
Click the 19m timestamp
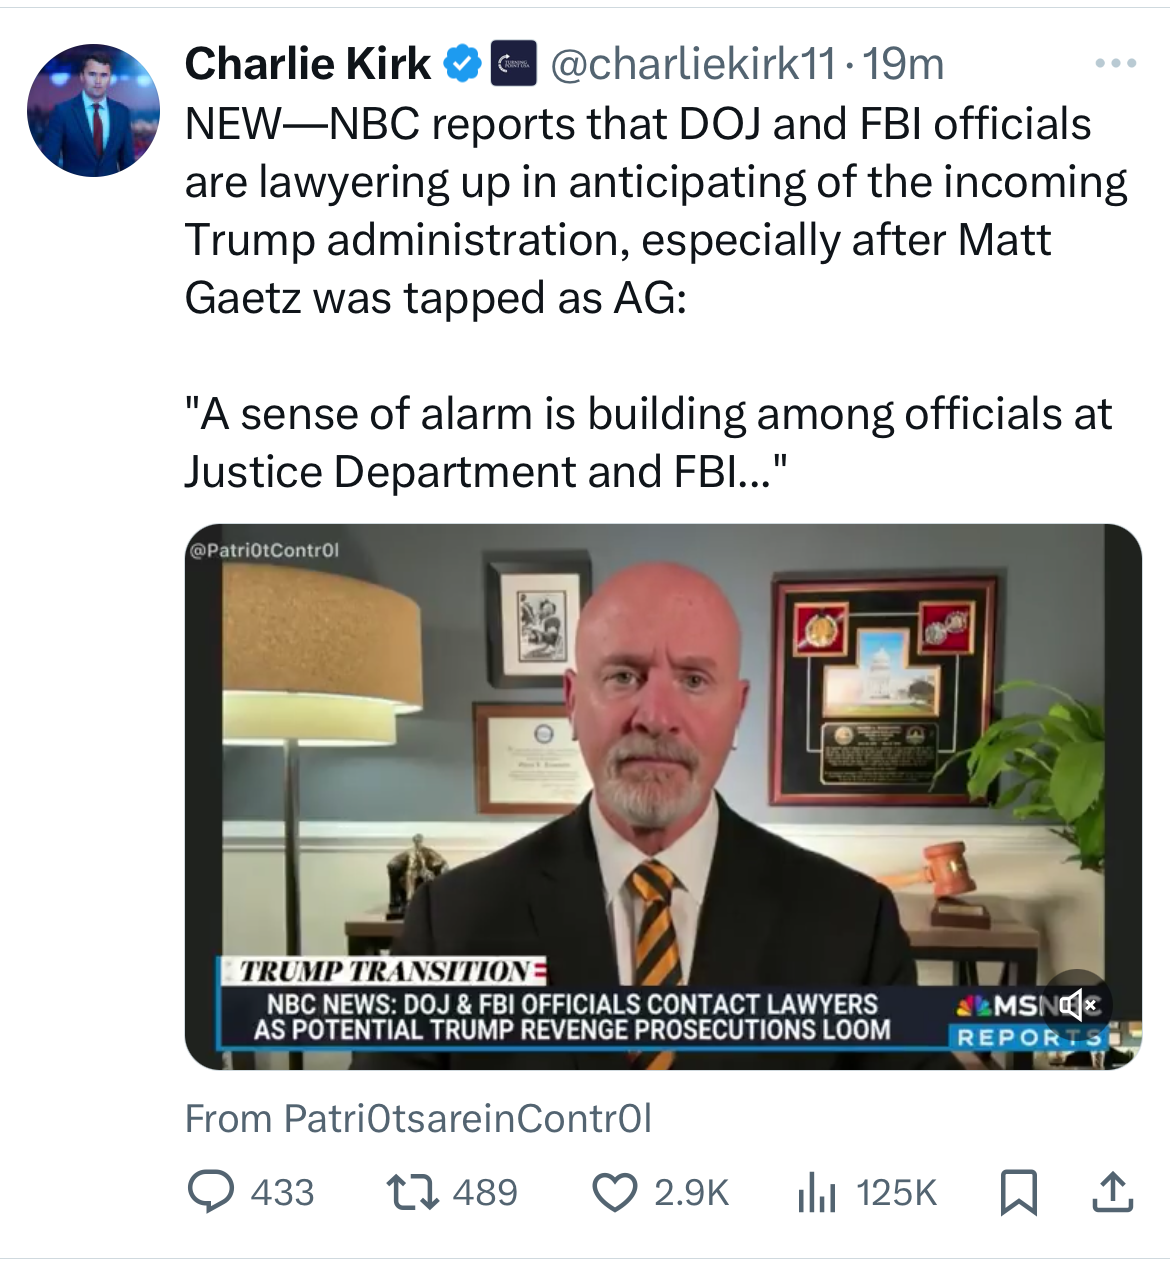(x=903, y=65)
